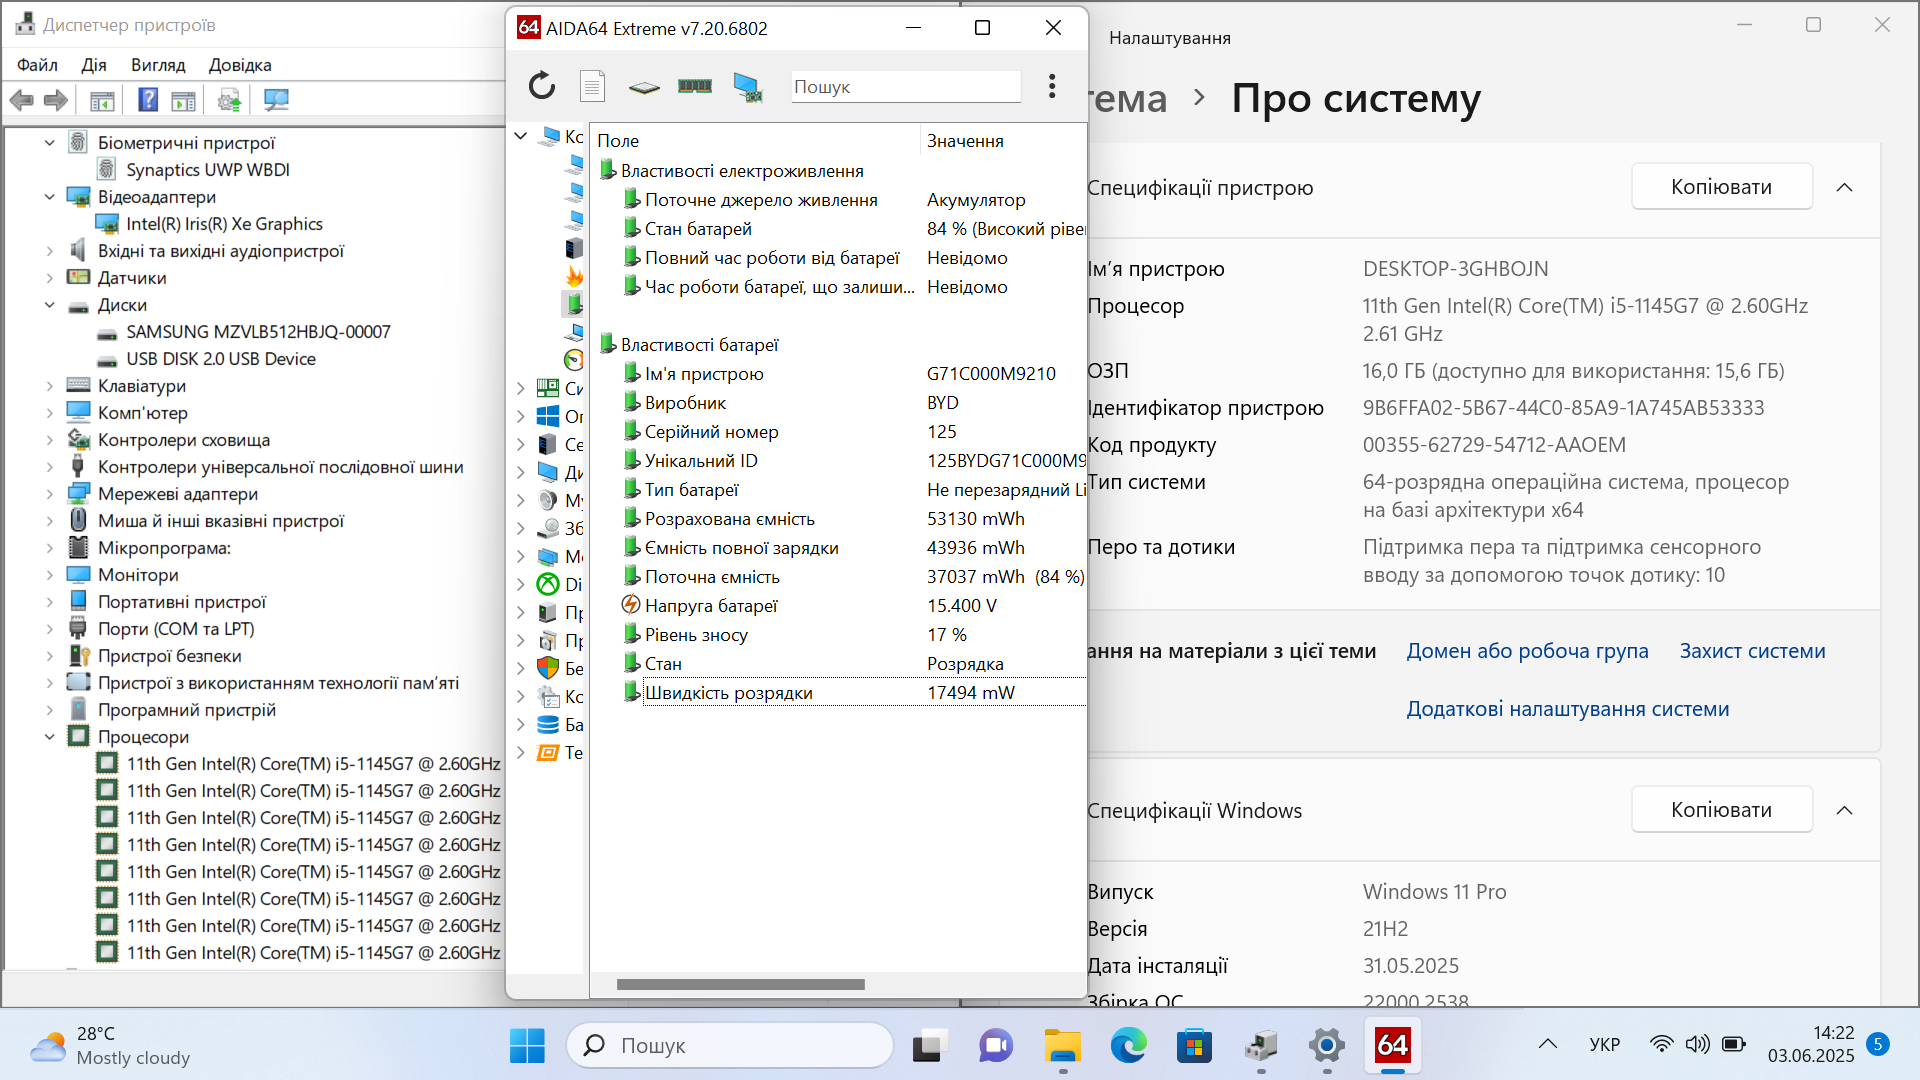
Task: Click the AIDA64 motherboard chip toolbar icon
Action: 644,87
